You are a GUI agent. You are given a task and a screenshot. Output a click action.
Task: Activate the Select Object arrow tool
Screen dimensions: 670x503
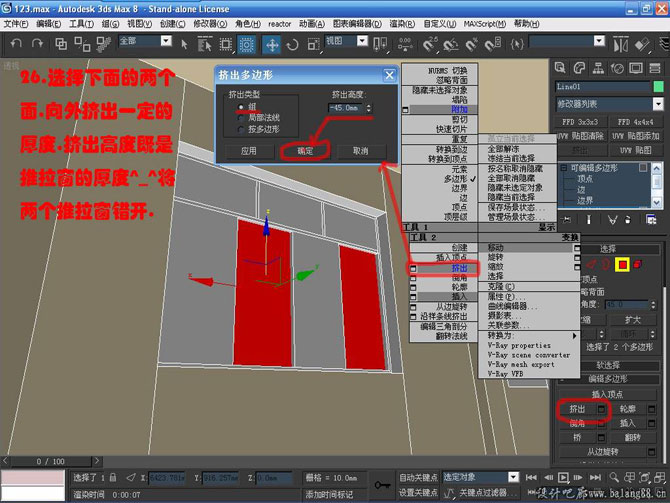(184, 44)
